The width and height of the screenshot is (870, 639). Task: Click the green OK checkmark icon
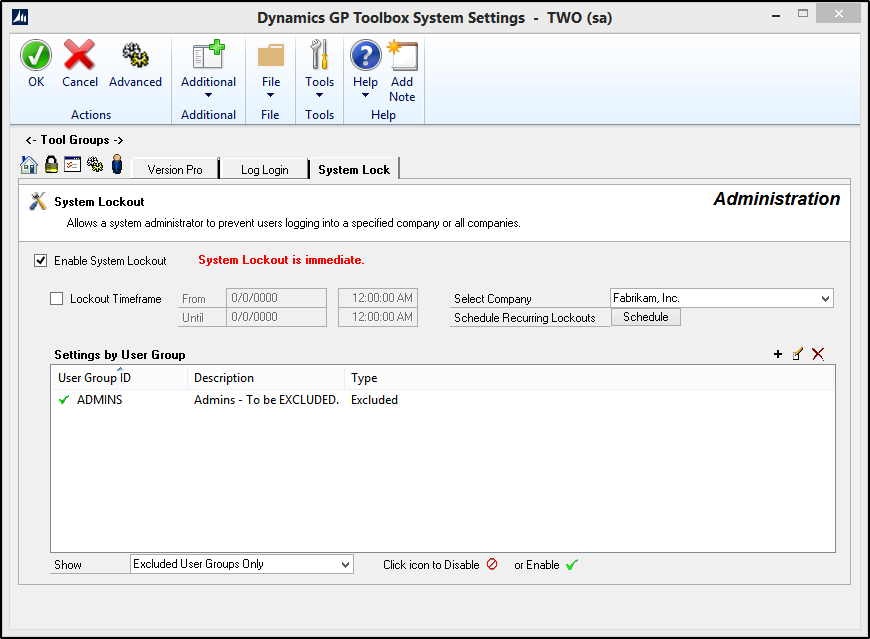point(36,55)
